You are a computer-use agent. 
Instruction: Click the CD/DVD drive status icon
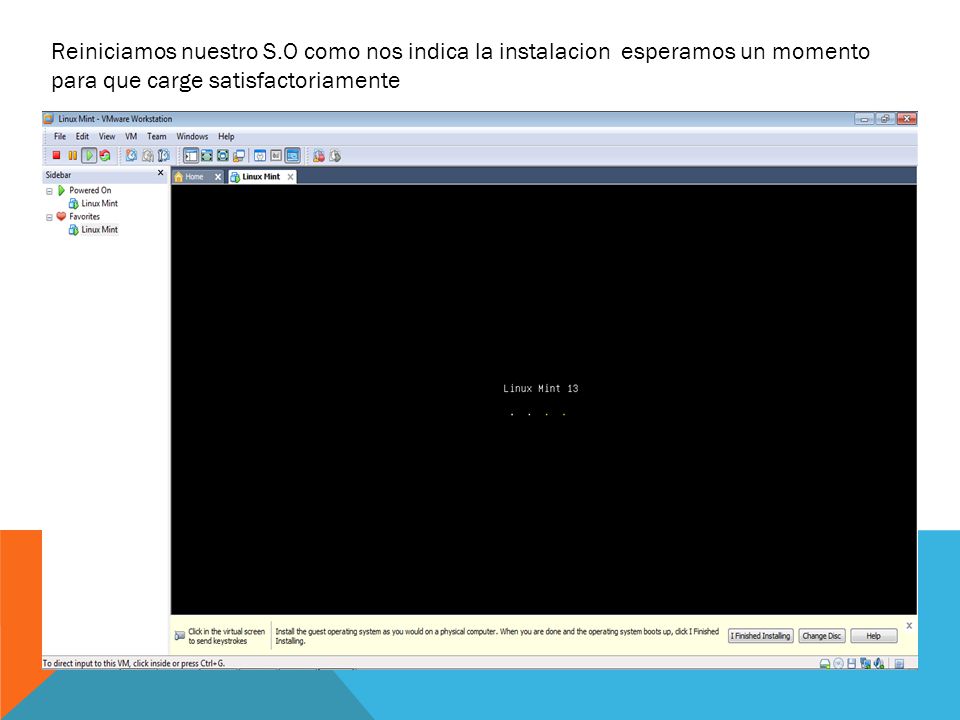tap(839, 664)
